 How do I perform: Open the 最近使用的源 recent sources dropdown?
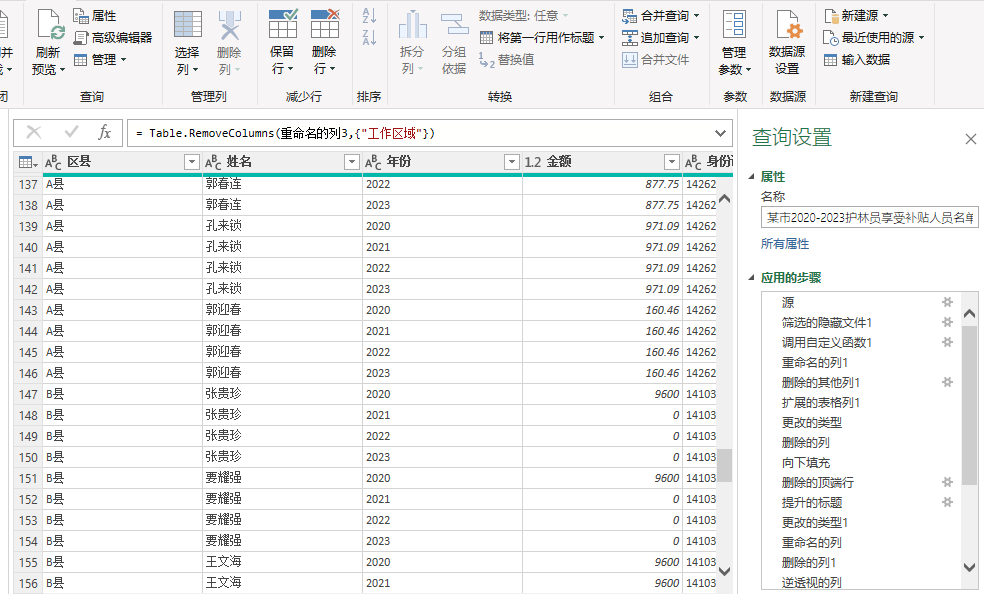click(874, 38)
